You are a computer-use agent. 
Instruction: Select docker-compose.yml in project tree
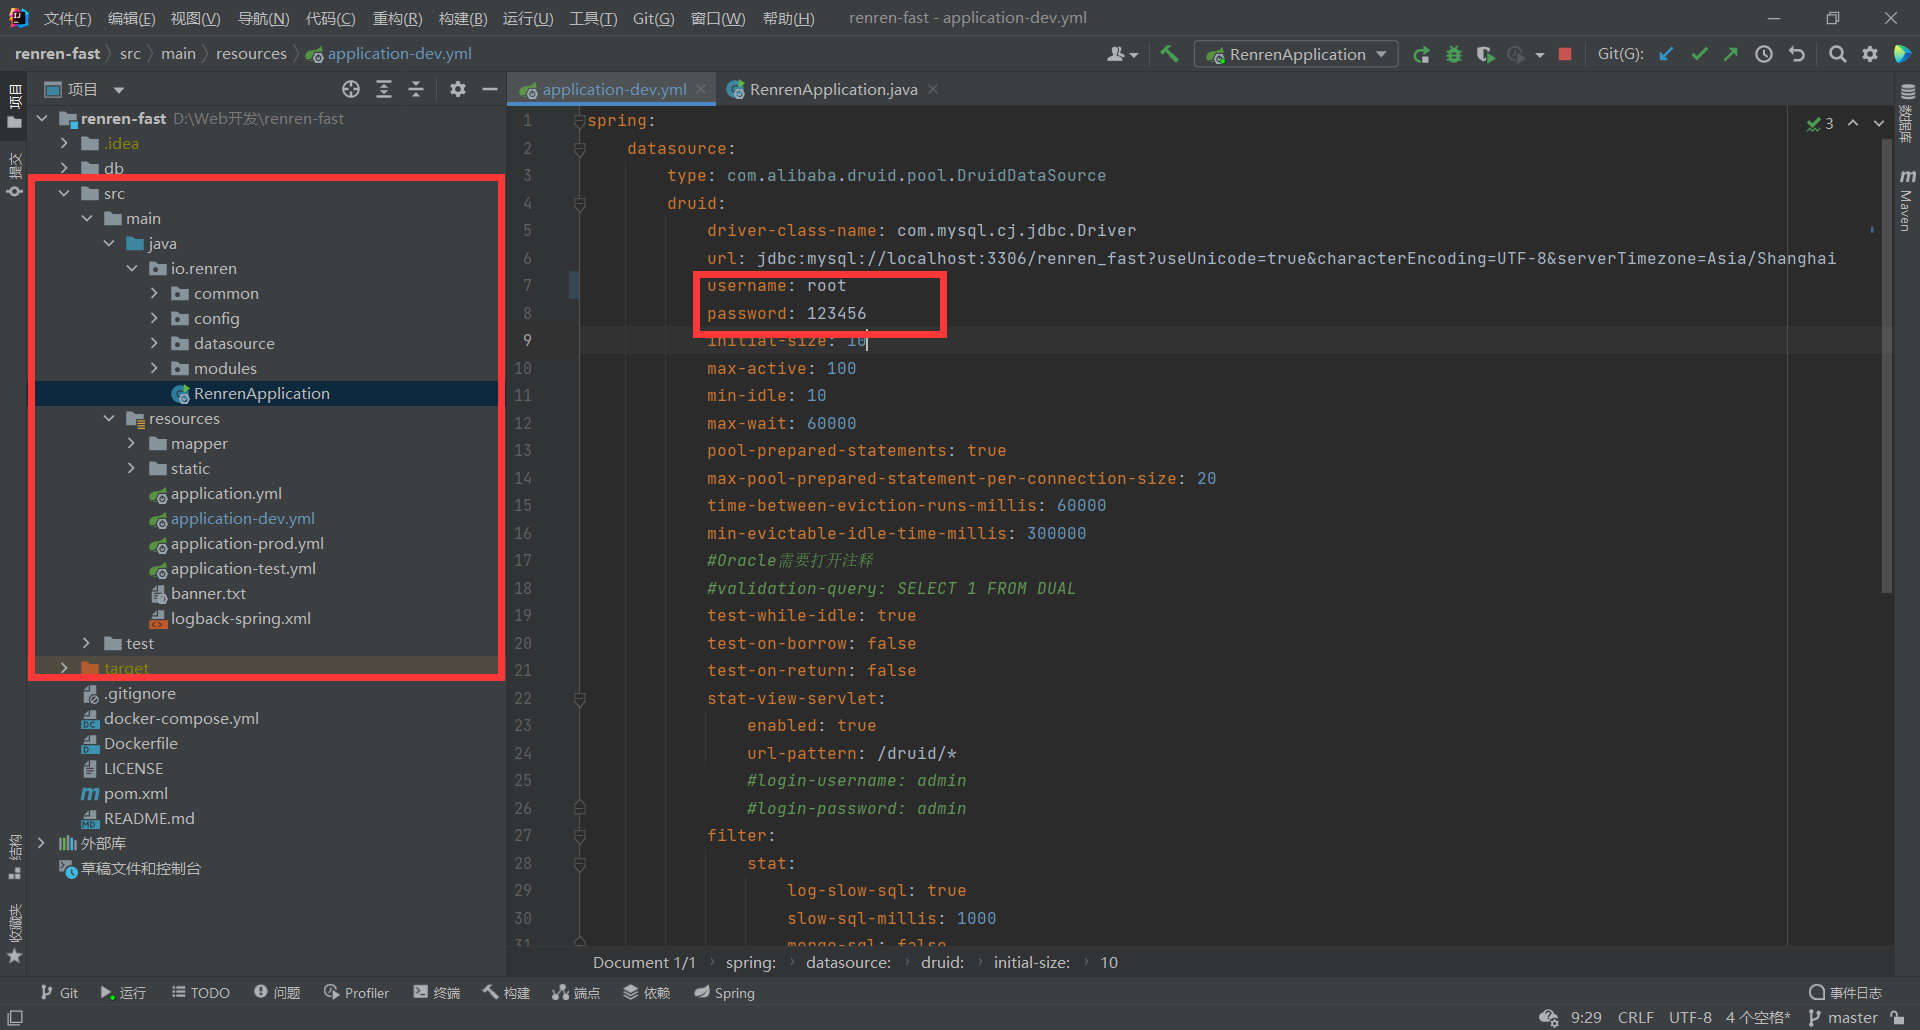pyautogui.click(x=181, y=718)
